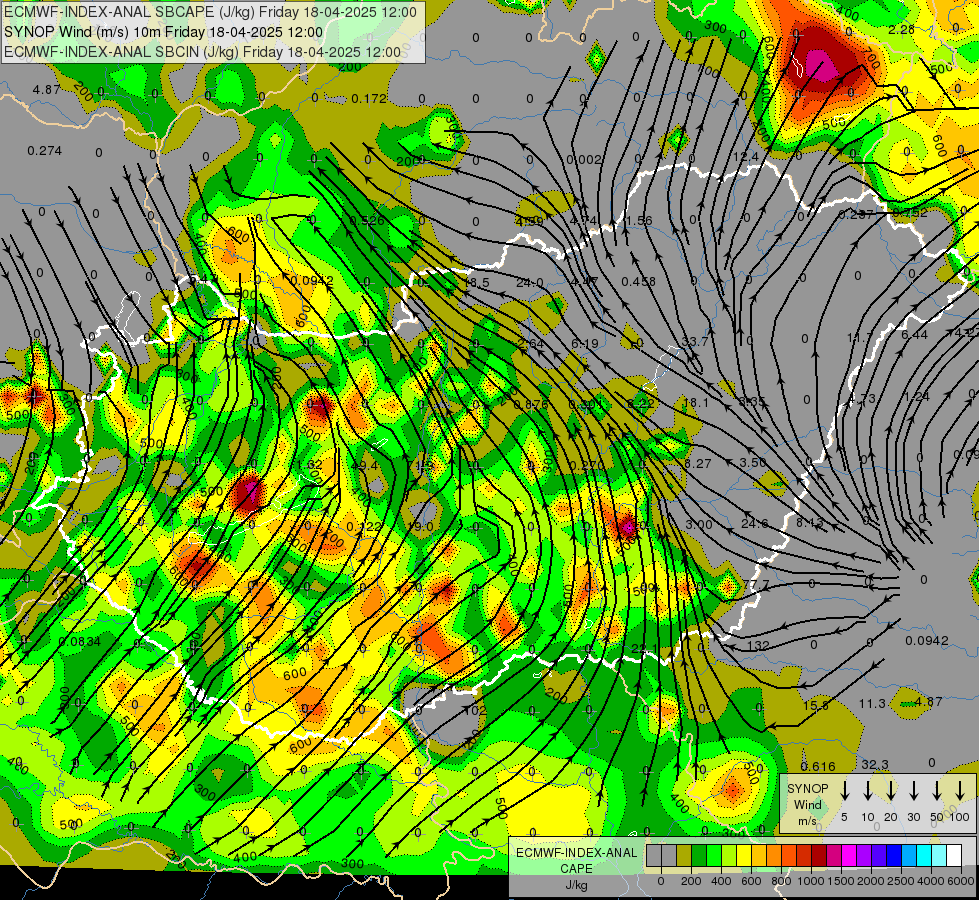Screen dimensions: 979x900
Task: Click the 15.6 value on the map
Action: point(815,705)
